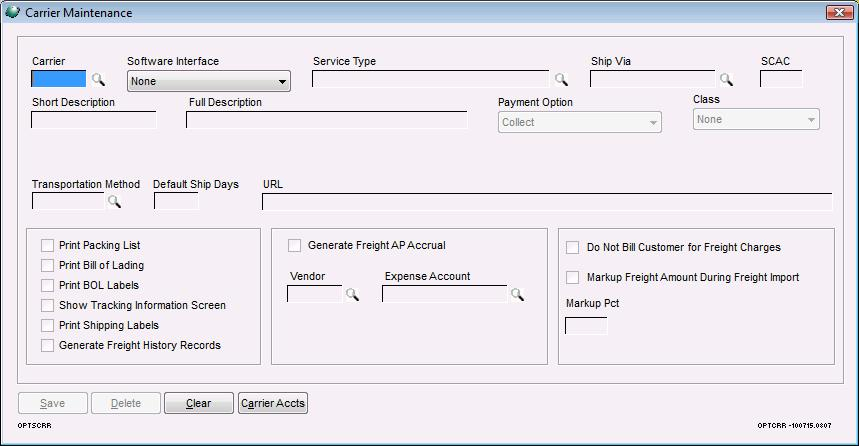Click the Delete button
The image size is (859, 446).
coord(126,403)
